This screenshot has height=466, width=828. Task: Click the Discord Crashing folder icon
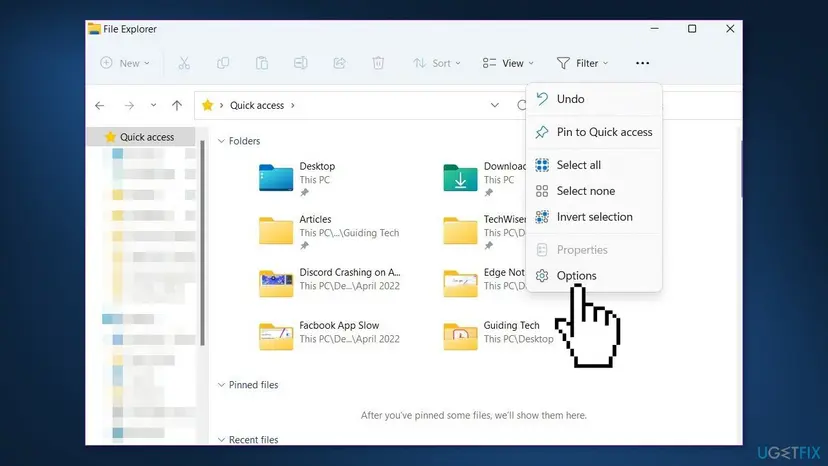pos(276,284)
